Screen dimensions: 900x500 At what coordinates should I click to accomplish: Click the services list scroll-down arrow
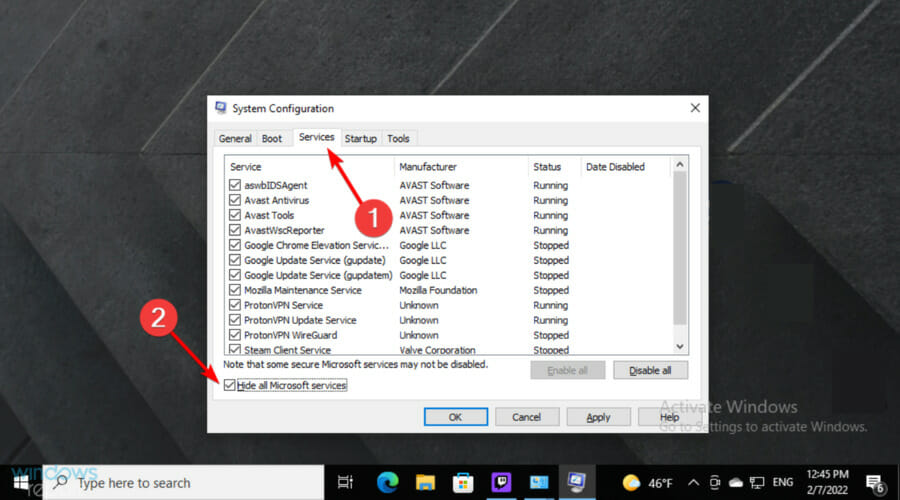pyautogui.click(x=680, y=347)
